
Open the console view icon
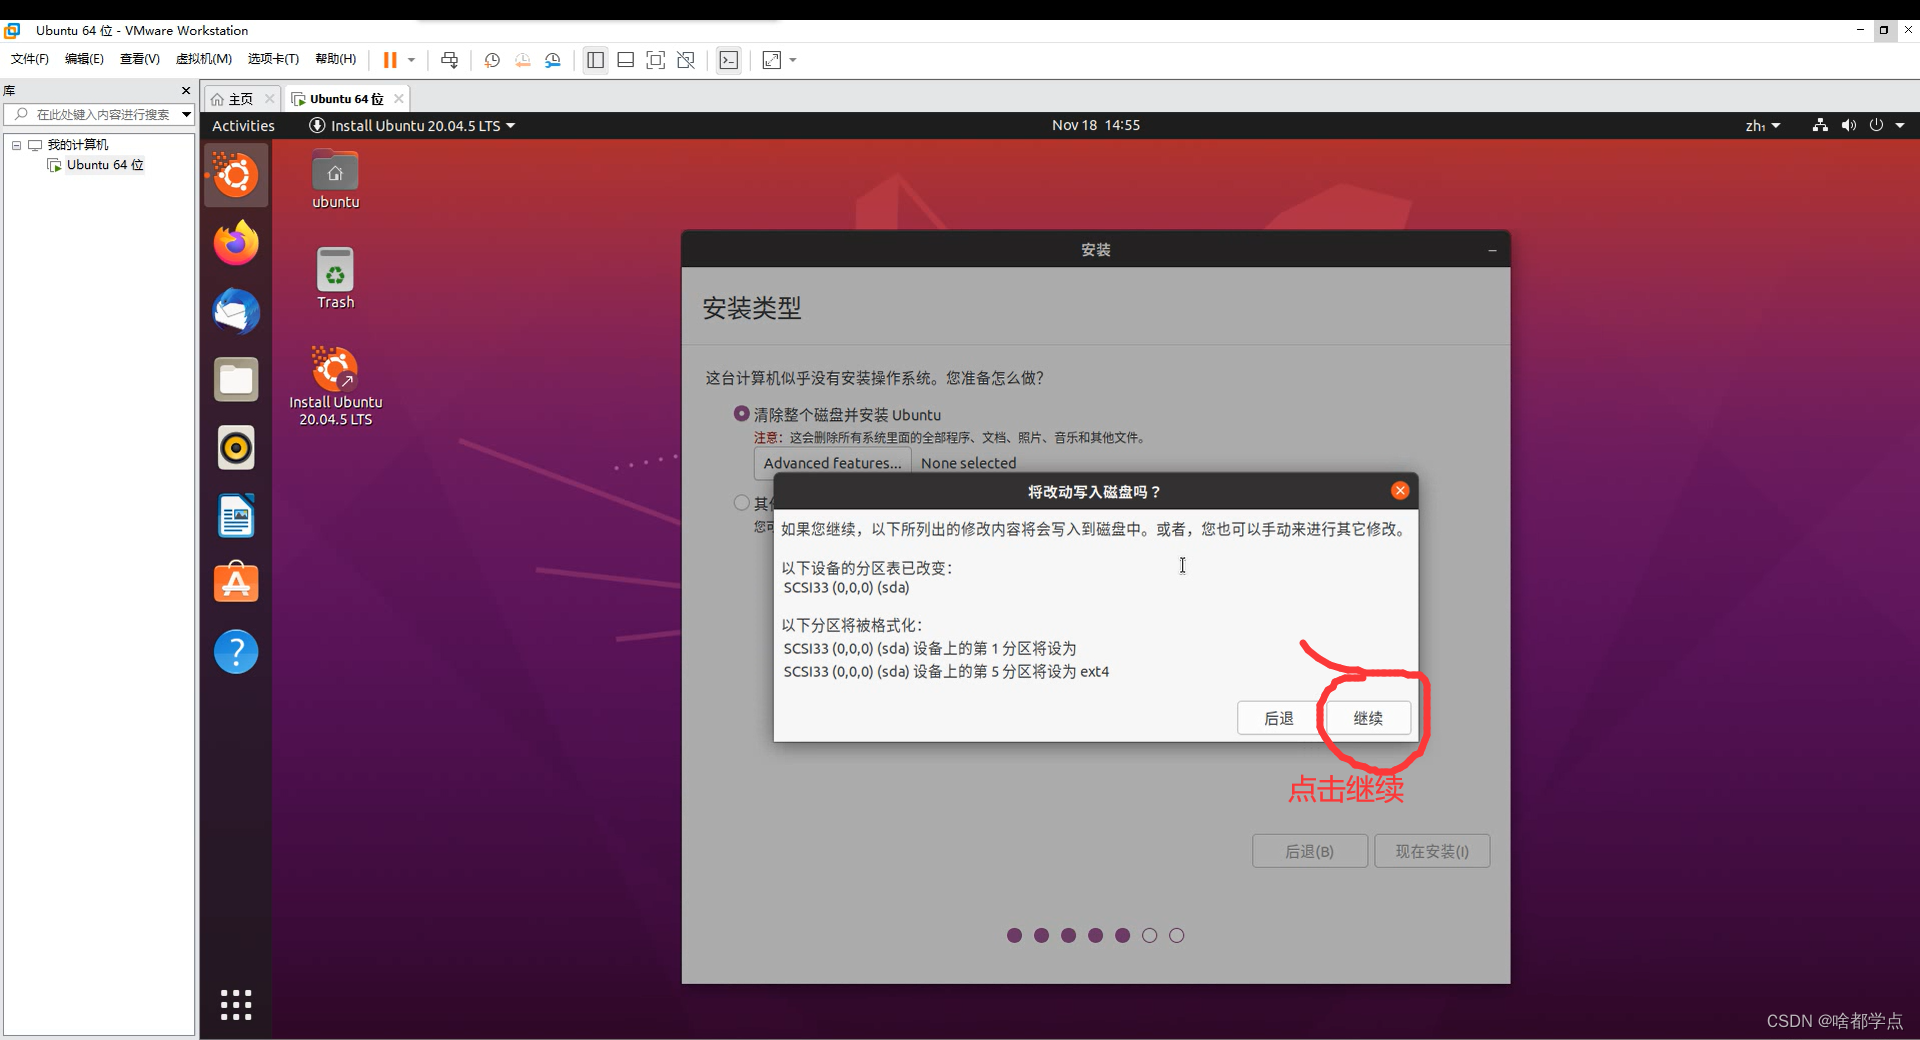(x=729, y=60)
